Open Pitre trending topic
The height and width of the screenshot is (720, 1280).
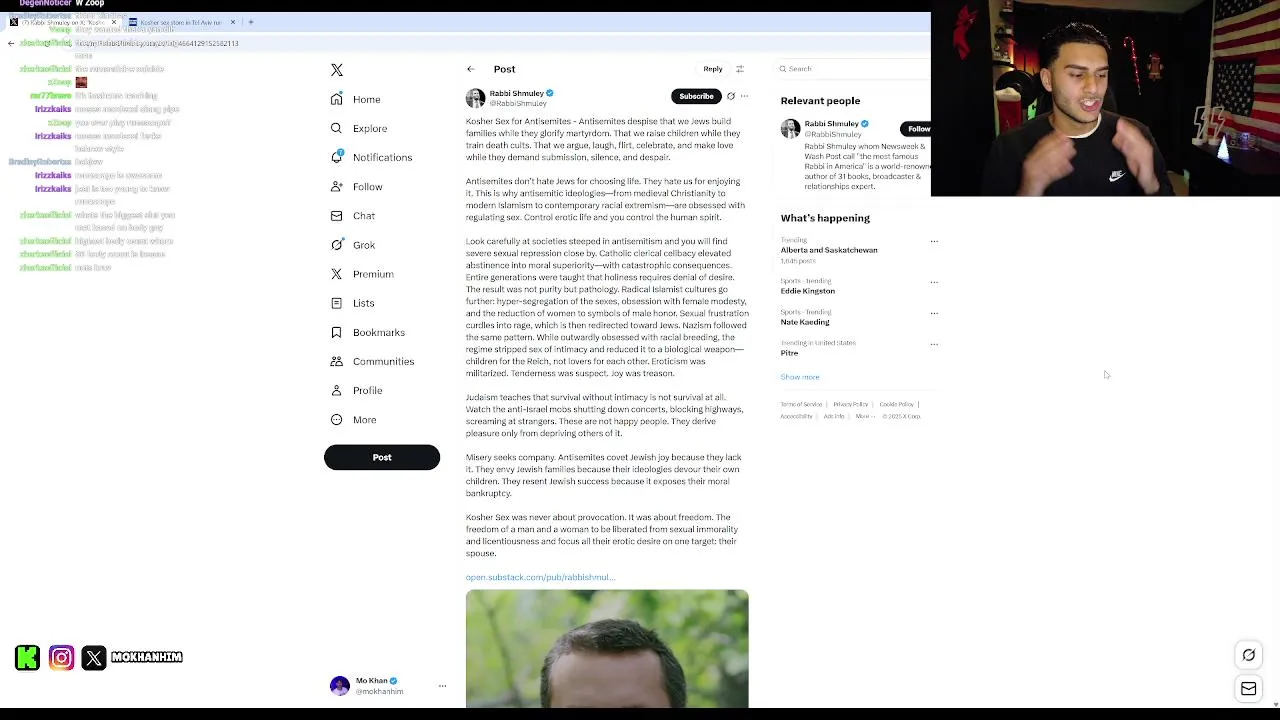point(789,353)
